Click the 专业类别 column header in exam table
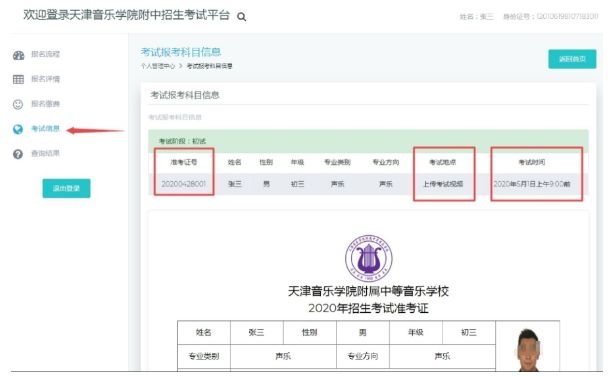 [337, 162]
